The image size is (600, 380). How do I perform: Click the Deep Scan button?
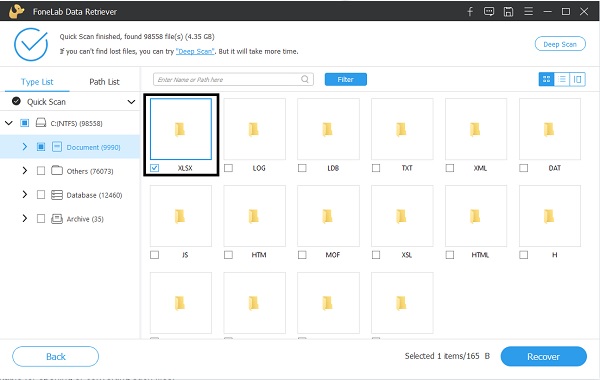coord(560,44)
